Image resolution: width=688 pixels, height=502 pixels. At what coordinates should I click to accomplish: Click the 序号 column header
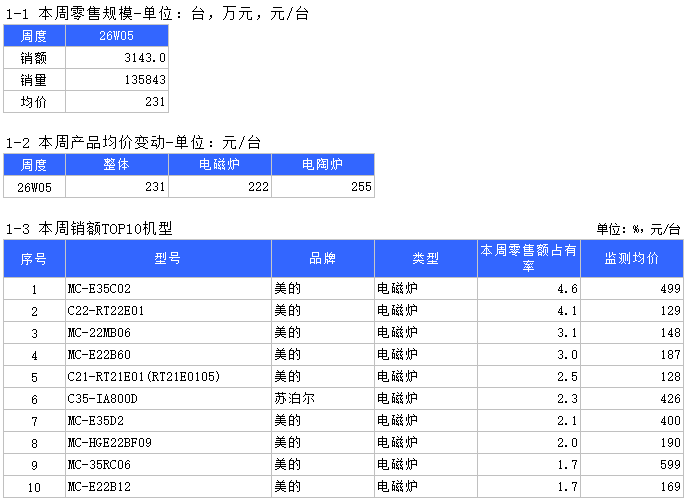click(34, 258)
